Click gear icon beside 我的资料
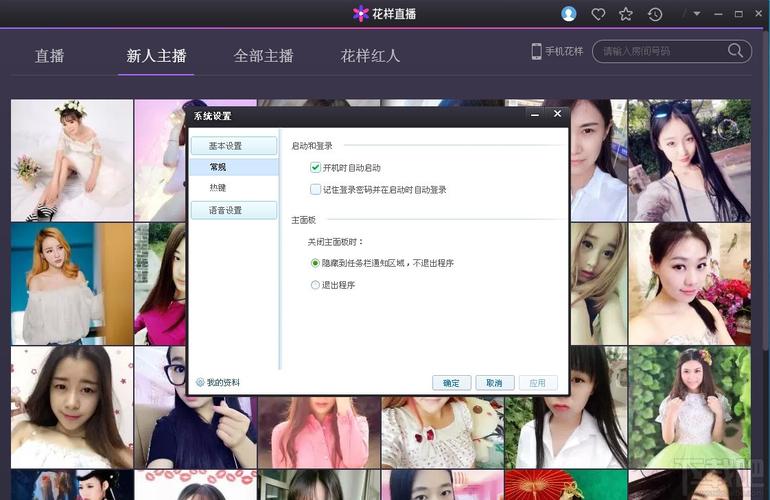 pyautogui.click(x=200, y=382)
